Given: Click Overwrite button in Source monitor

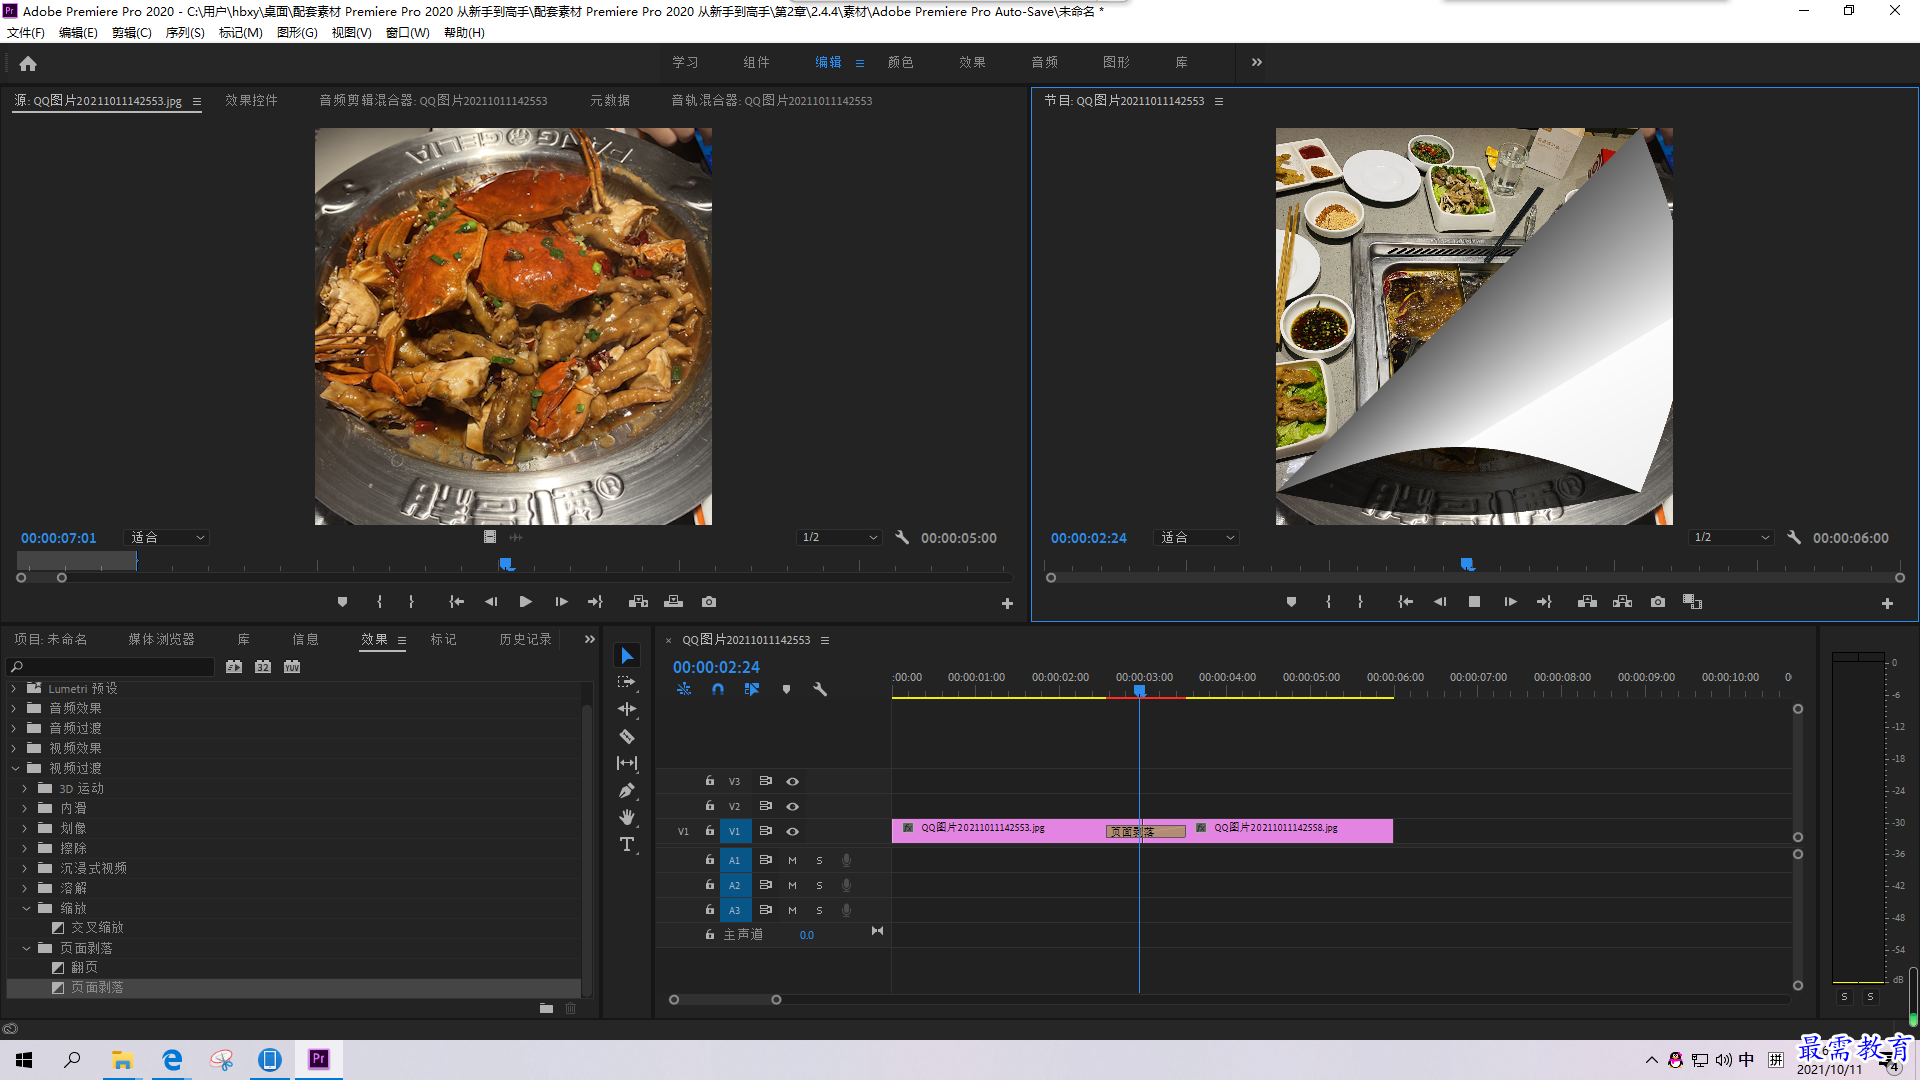Looking at the screenshot, I should tap(673, 602).
